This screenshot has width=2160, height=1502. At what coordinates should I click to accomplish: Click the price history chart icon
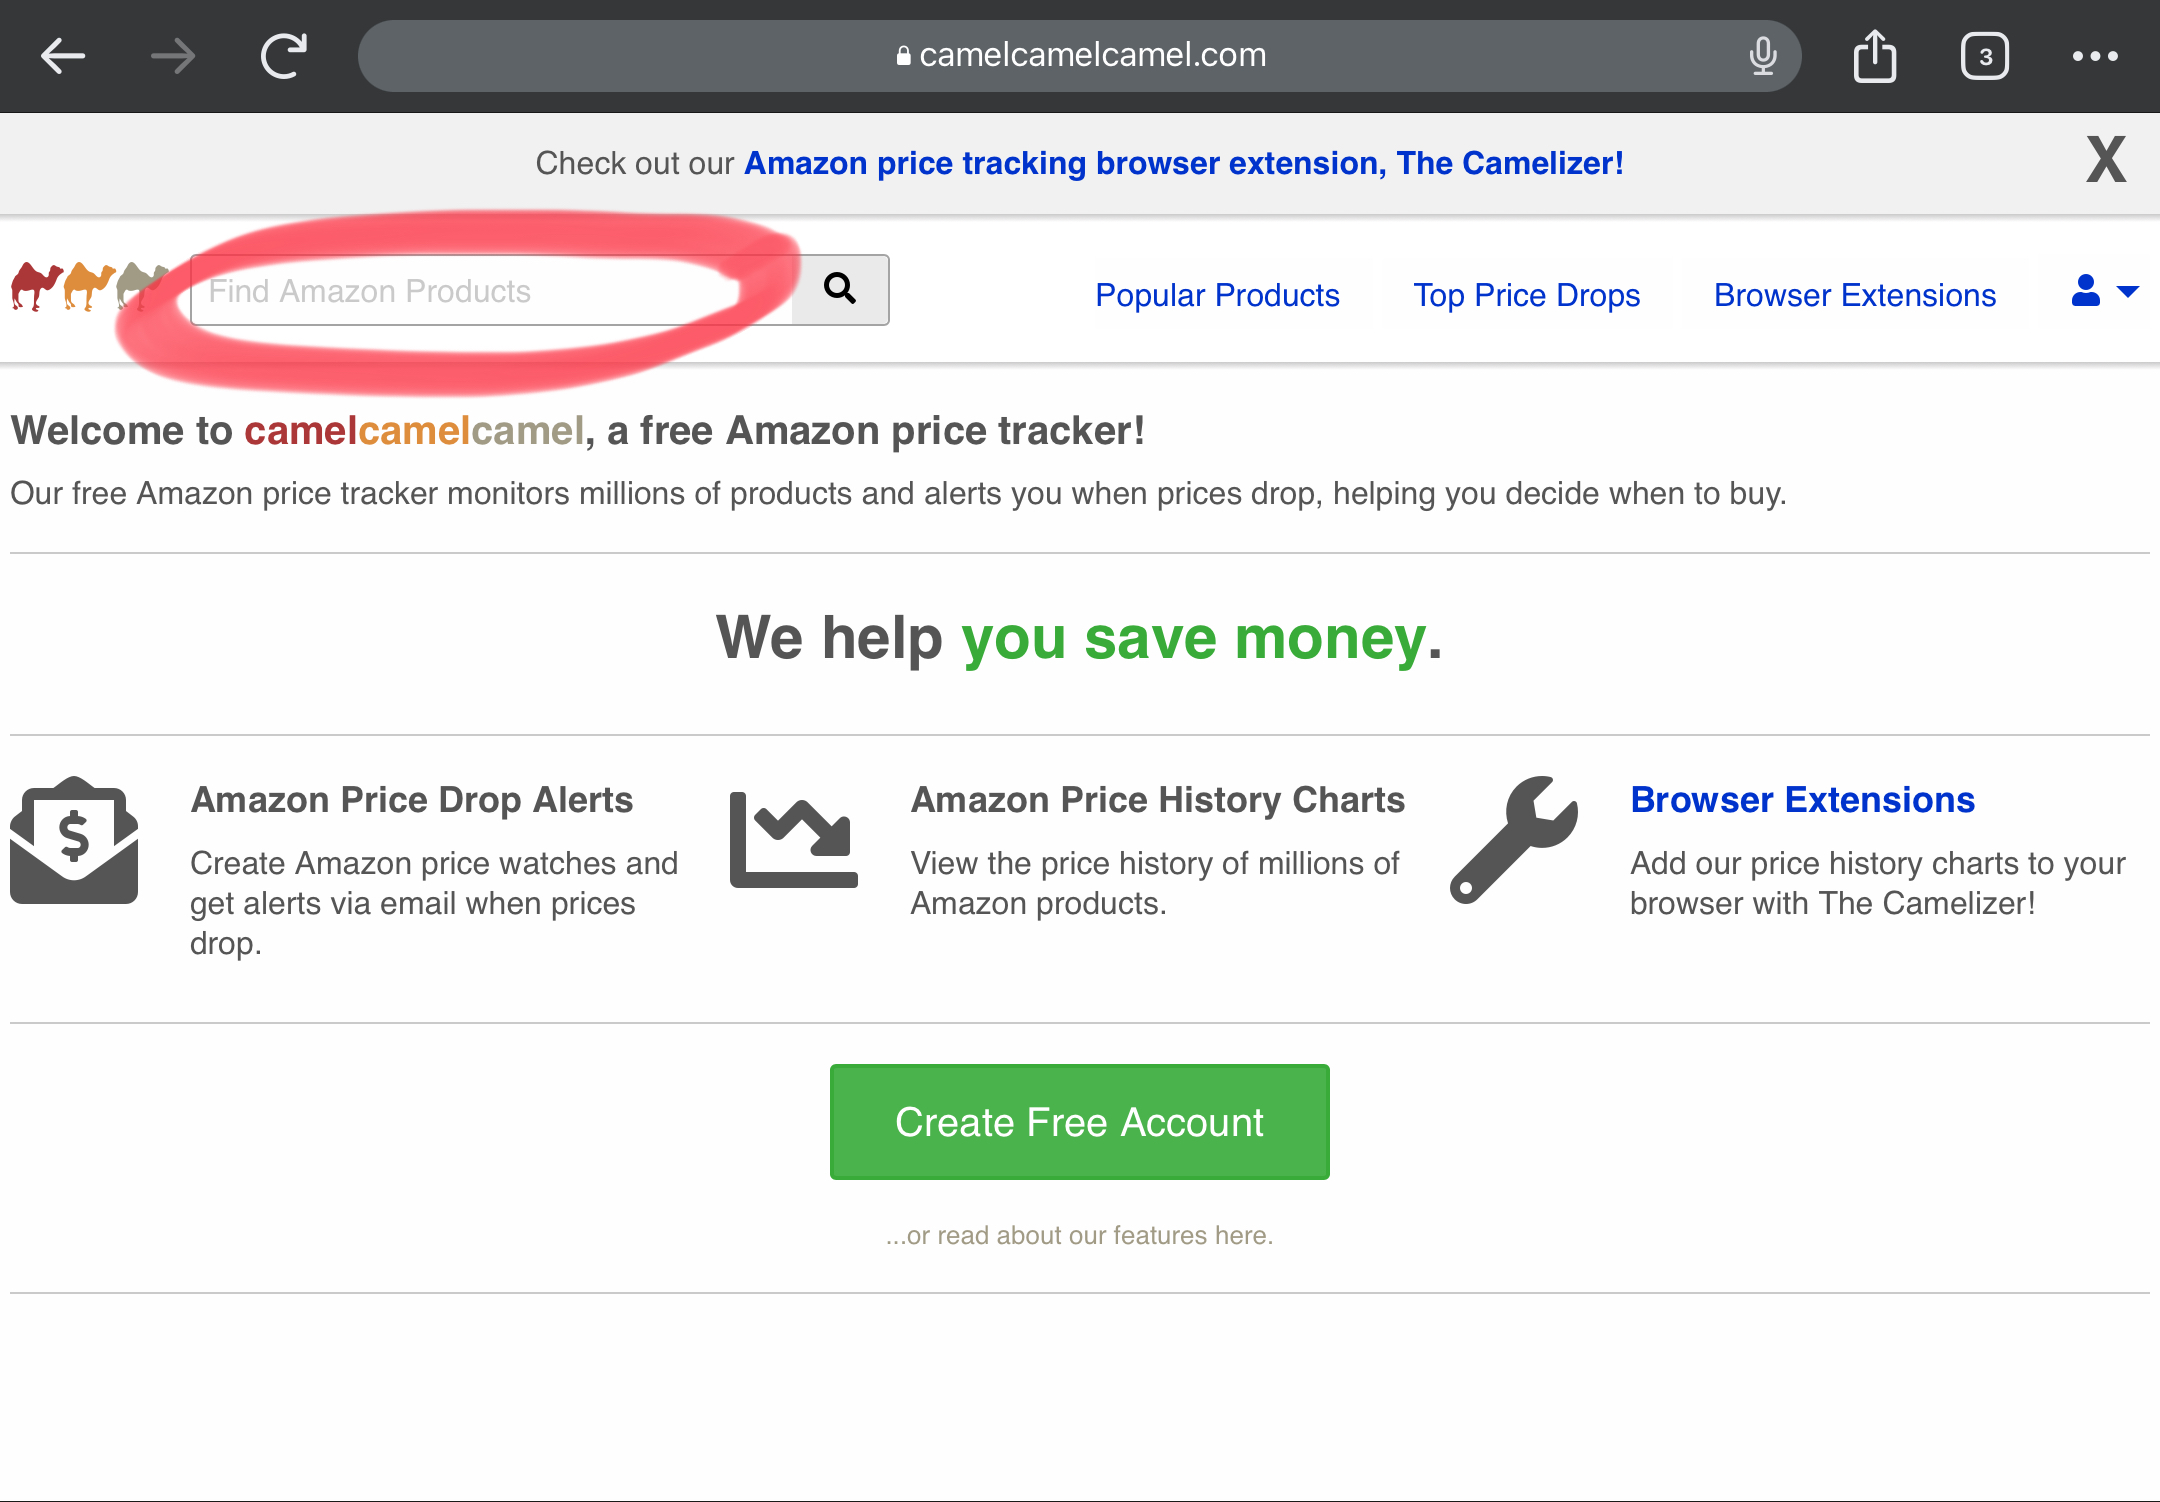pos(794,840)
